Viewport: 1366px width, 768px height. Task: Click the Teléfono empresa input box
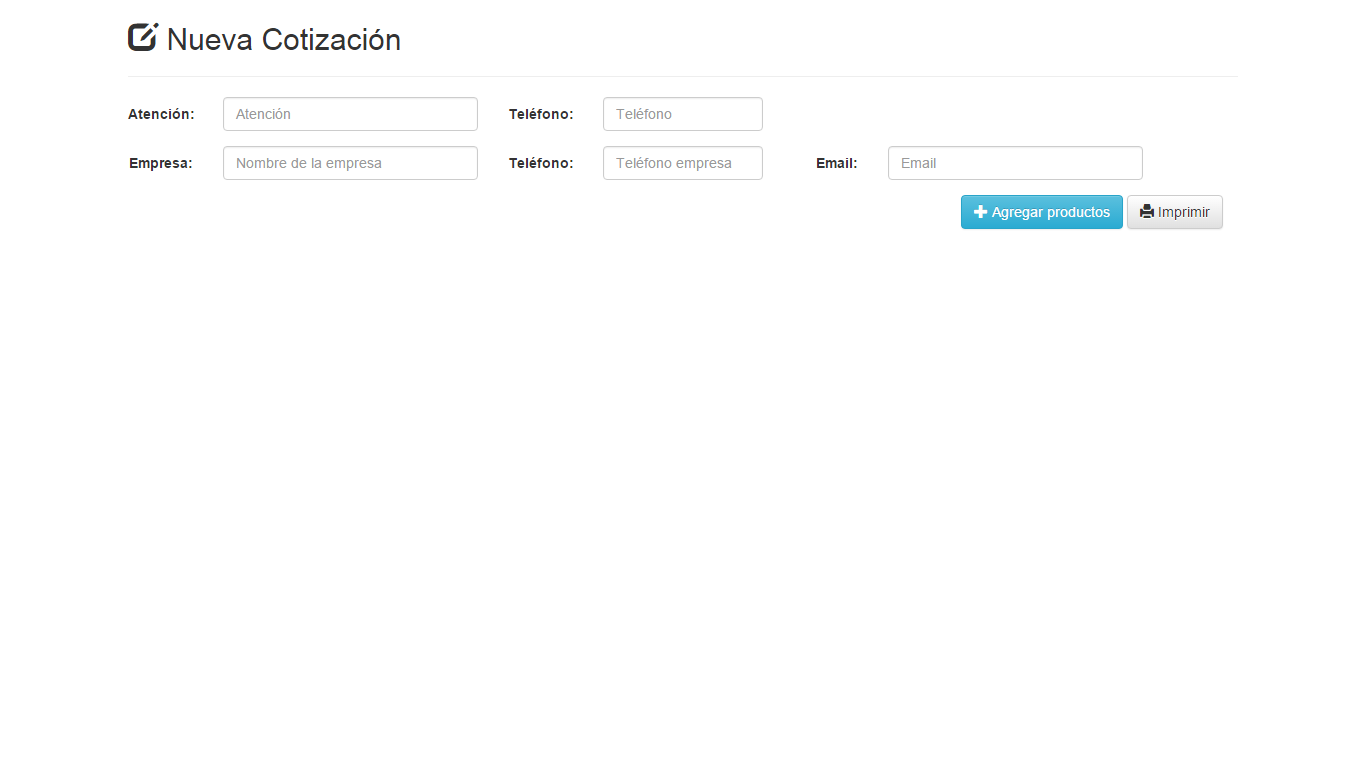[x=682, y=162]
